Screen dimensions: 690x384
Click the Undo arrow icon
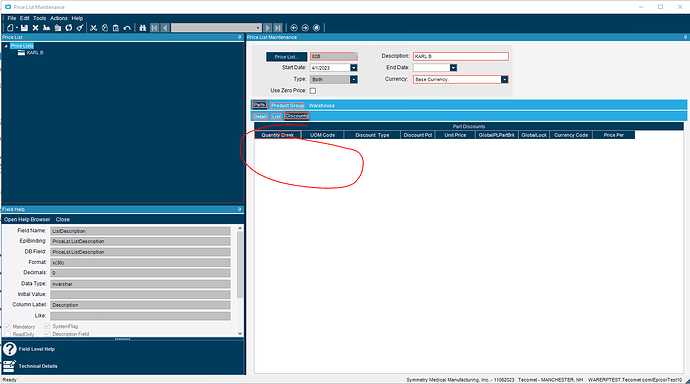click(127, 28)
